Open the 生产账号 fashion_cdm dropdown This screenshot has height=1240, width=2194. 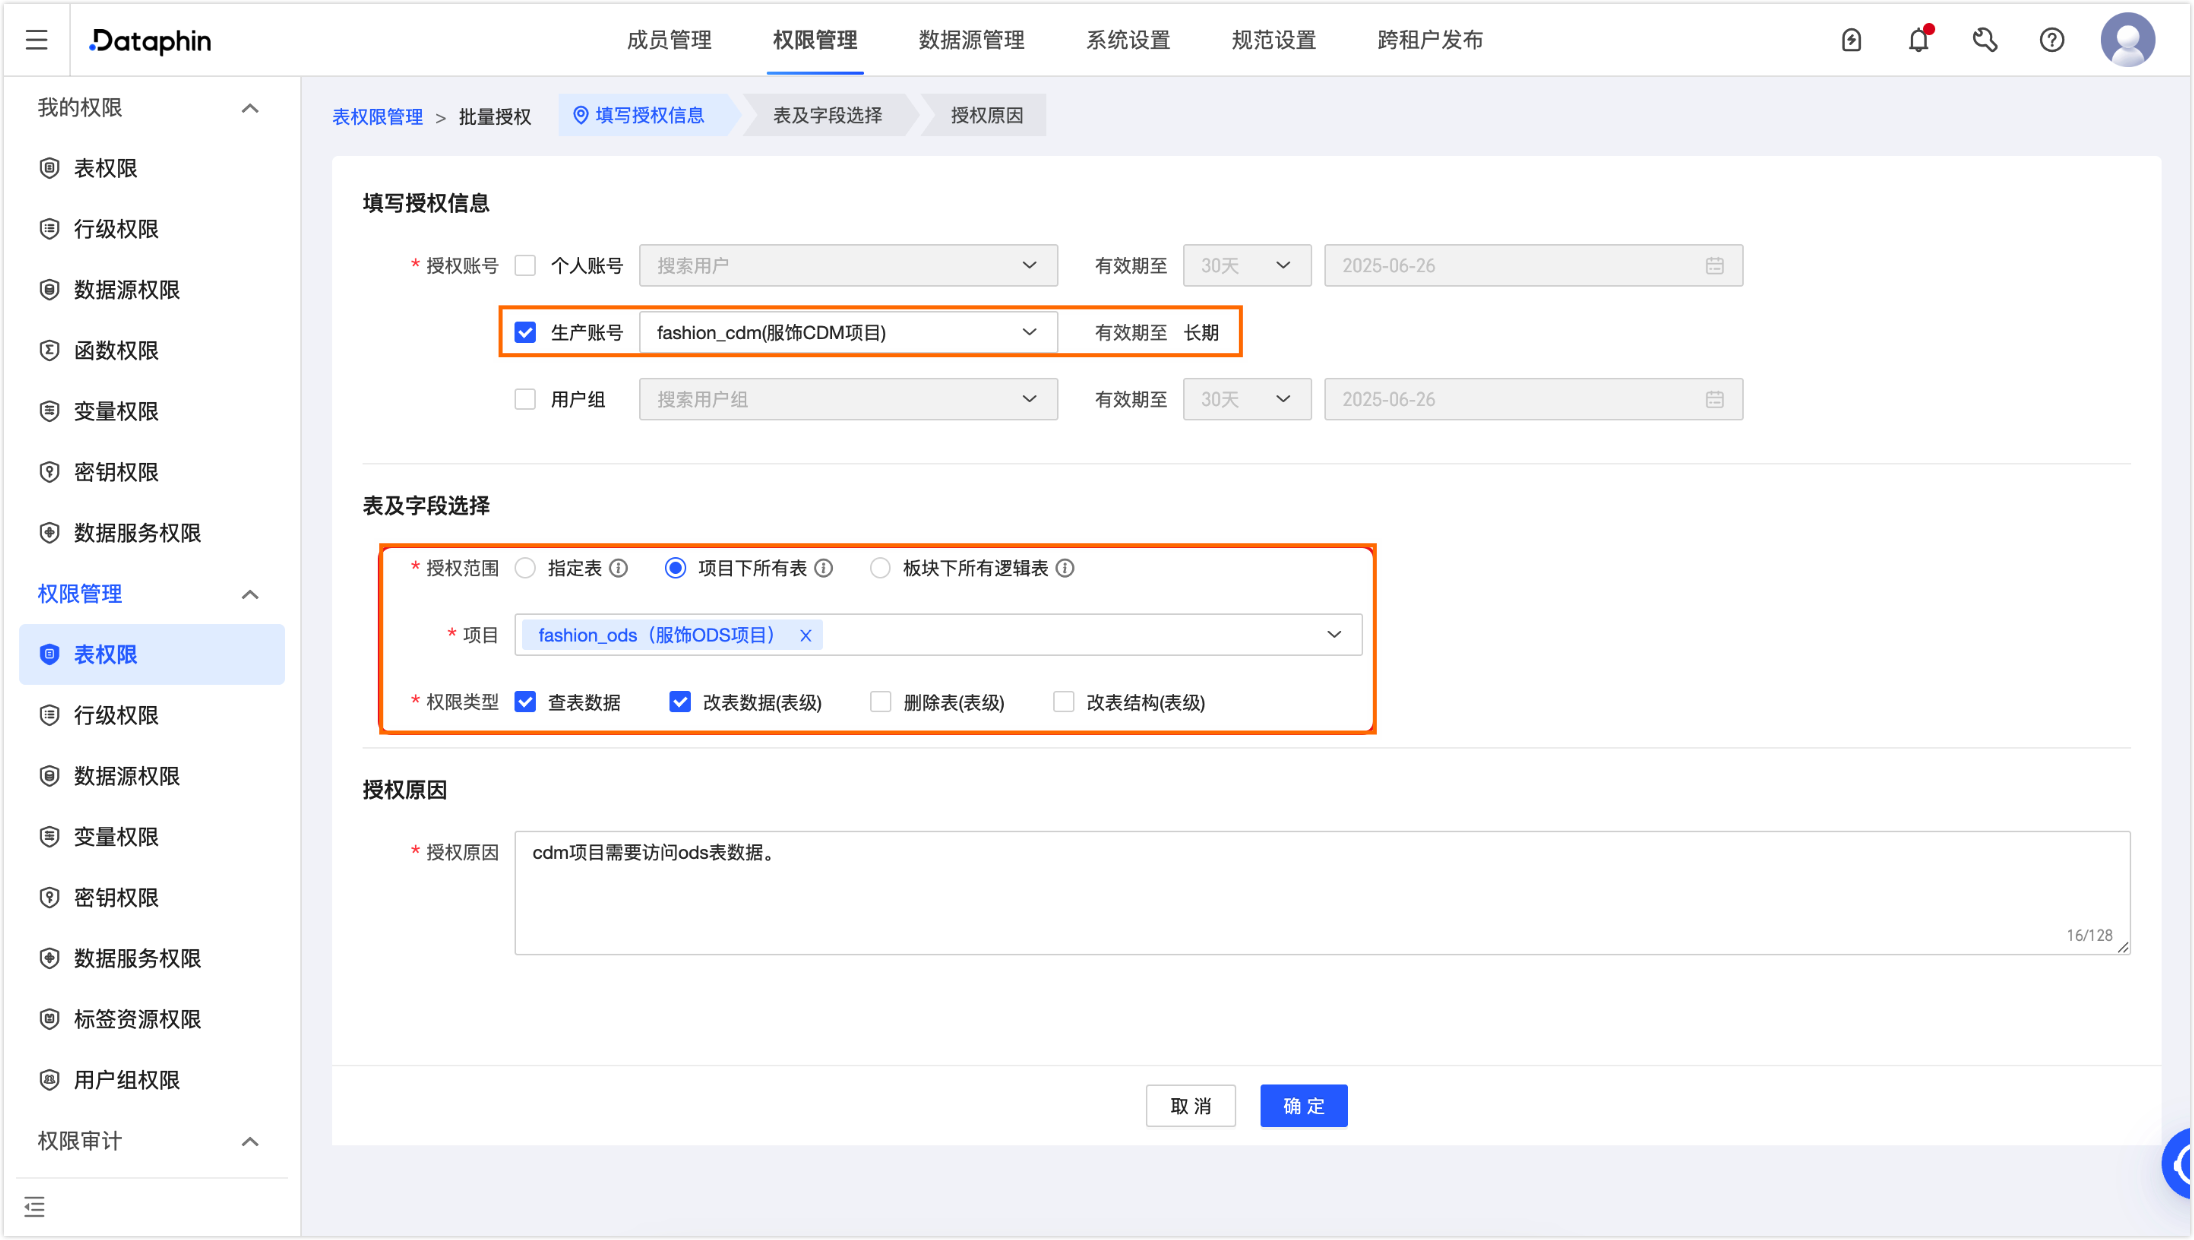coord(847,333)
